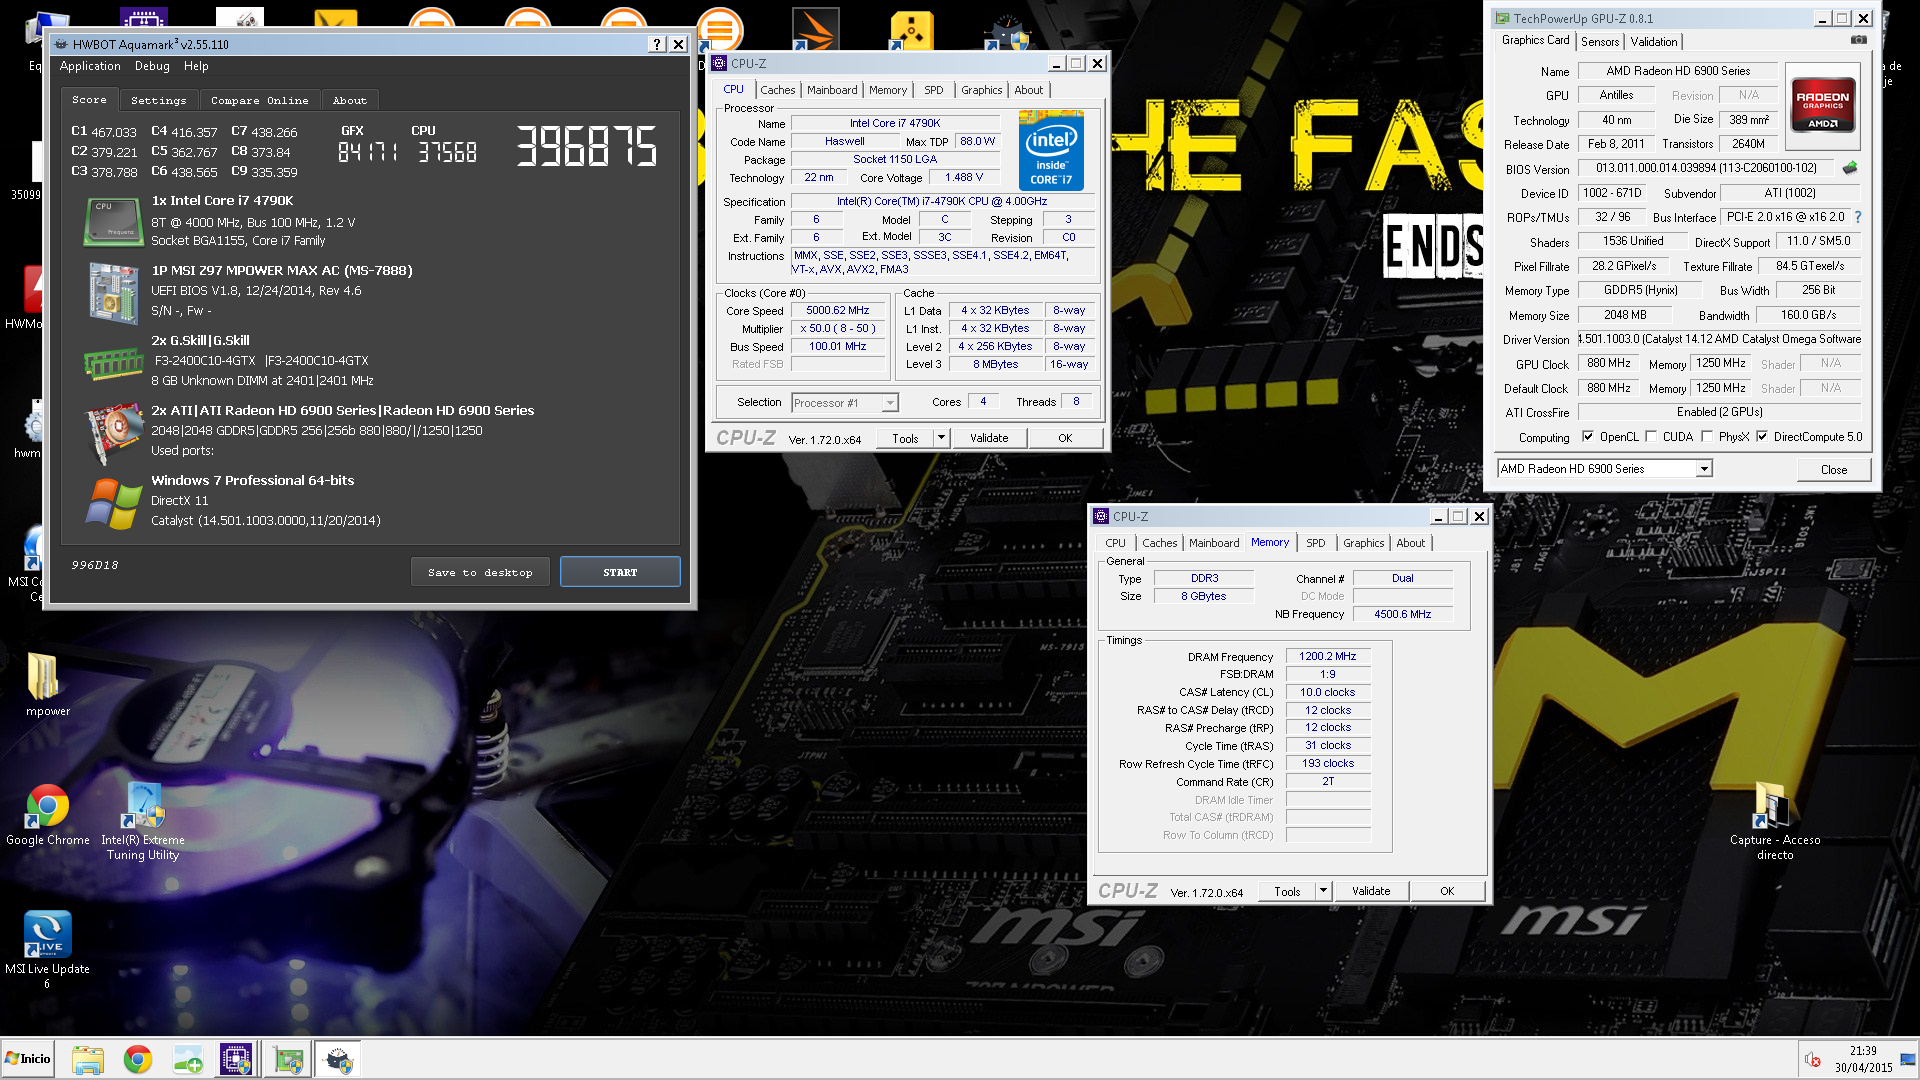This screenshot has width=1920, height=1080.
Task: Click OK in the CPU-Z Memory window
Action: pyautogui.click(x=1447, y=891)
